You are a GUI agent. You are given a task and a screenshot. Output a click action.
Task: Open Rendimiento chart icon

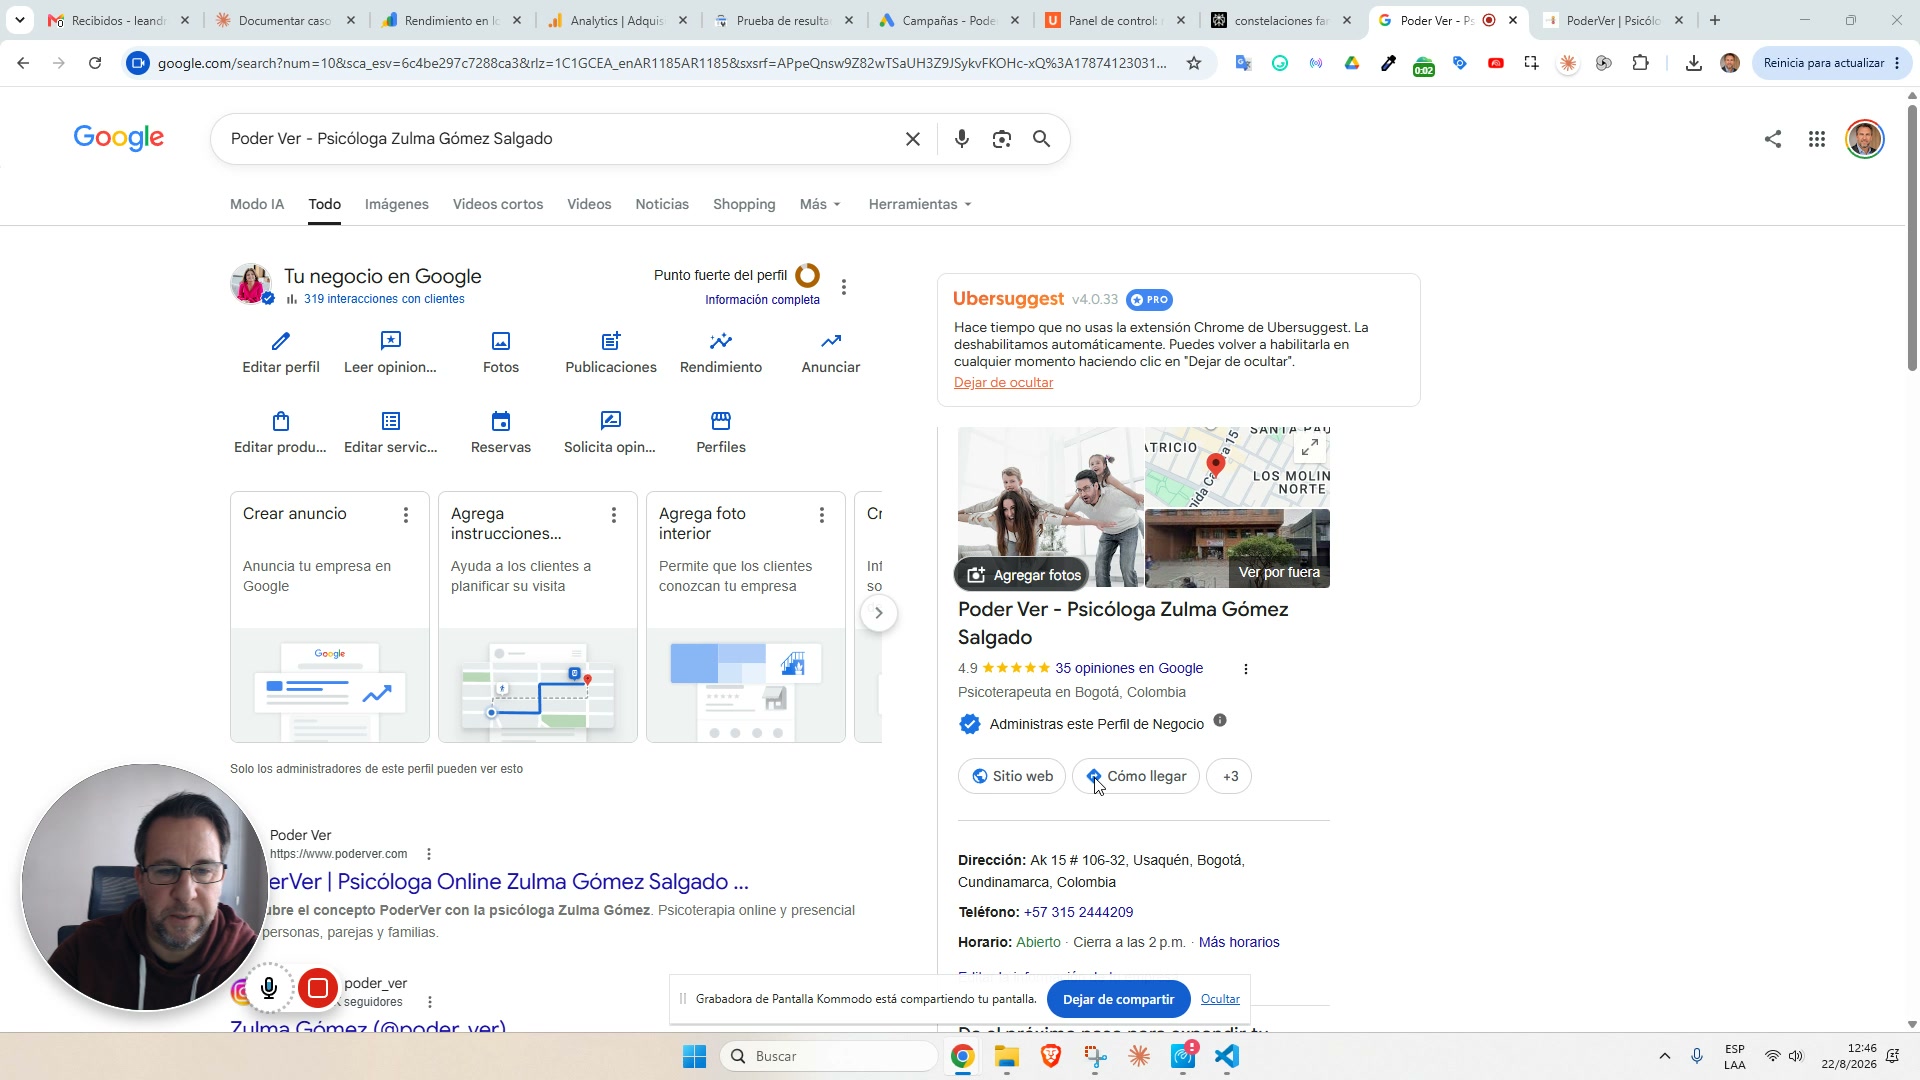pos(721,341)
